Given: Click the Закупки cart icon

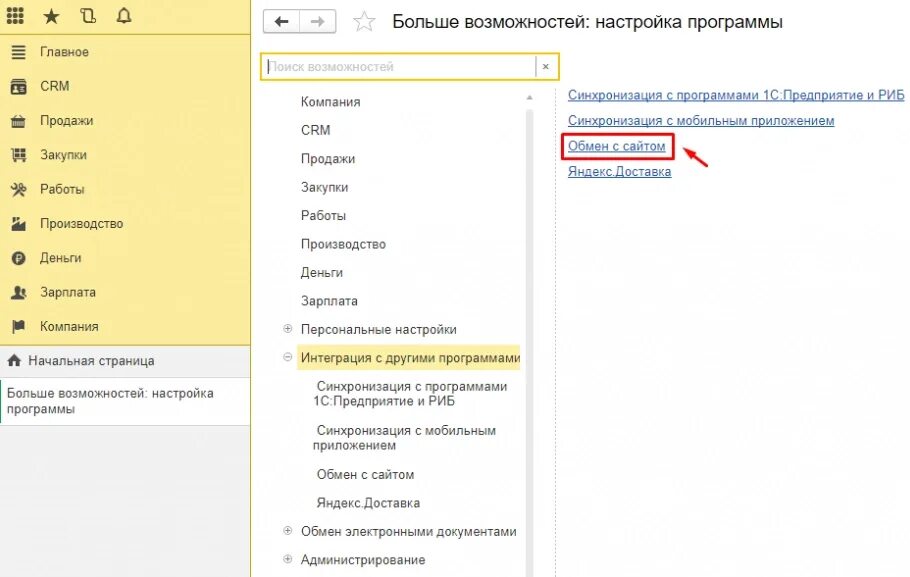Looking at the screenshot, I should 19,155.
